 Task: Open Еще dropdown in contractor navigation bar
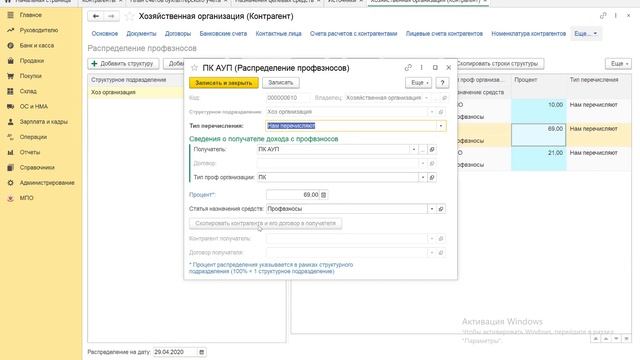coord(586,33)
